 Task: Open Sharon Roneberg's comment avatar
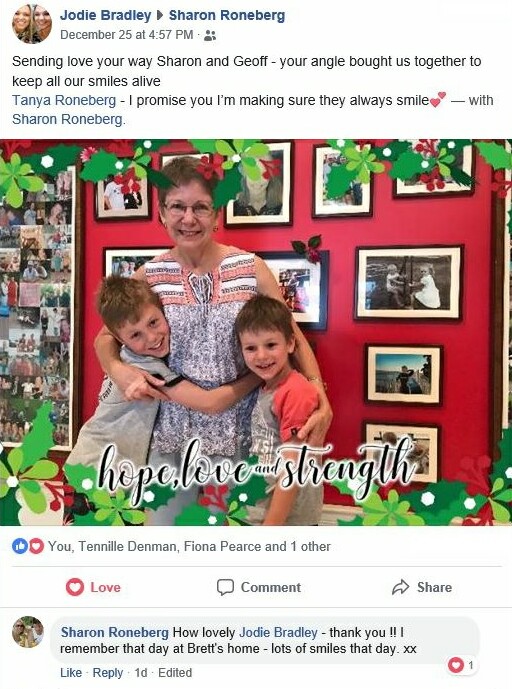click(28, 632)
